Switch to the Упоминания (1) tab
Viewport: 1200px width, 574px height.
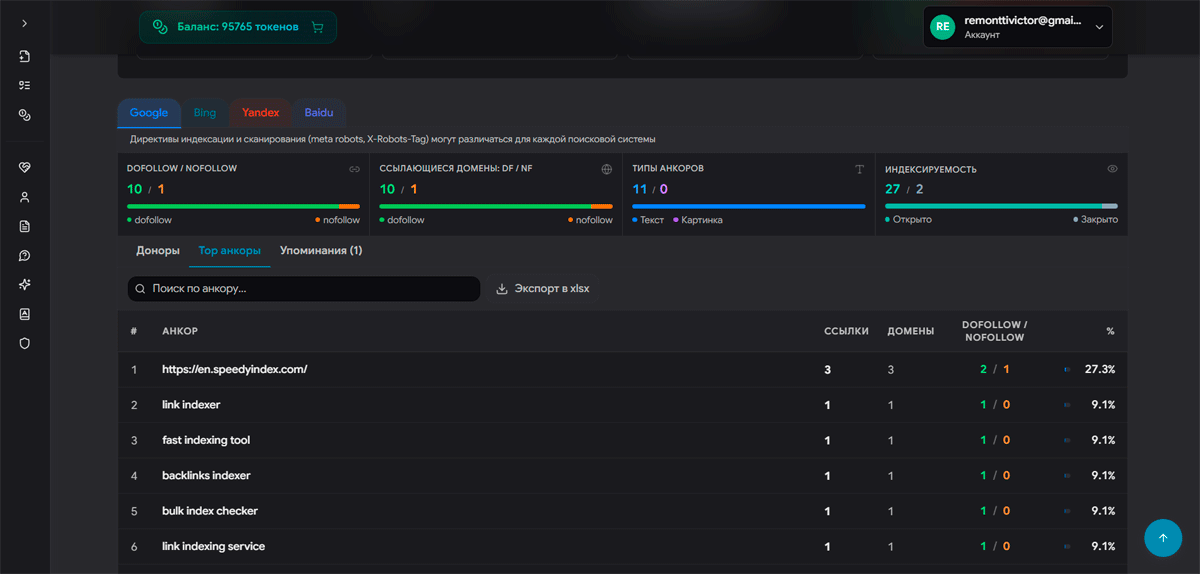point(321,250)
